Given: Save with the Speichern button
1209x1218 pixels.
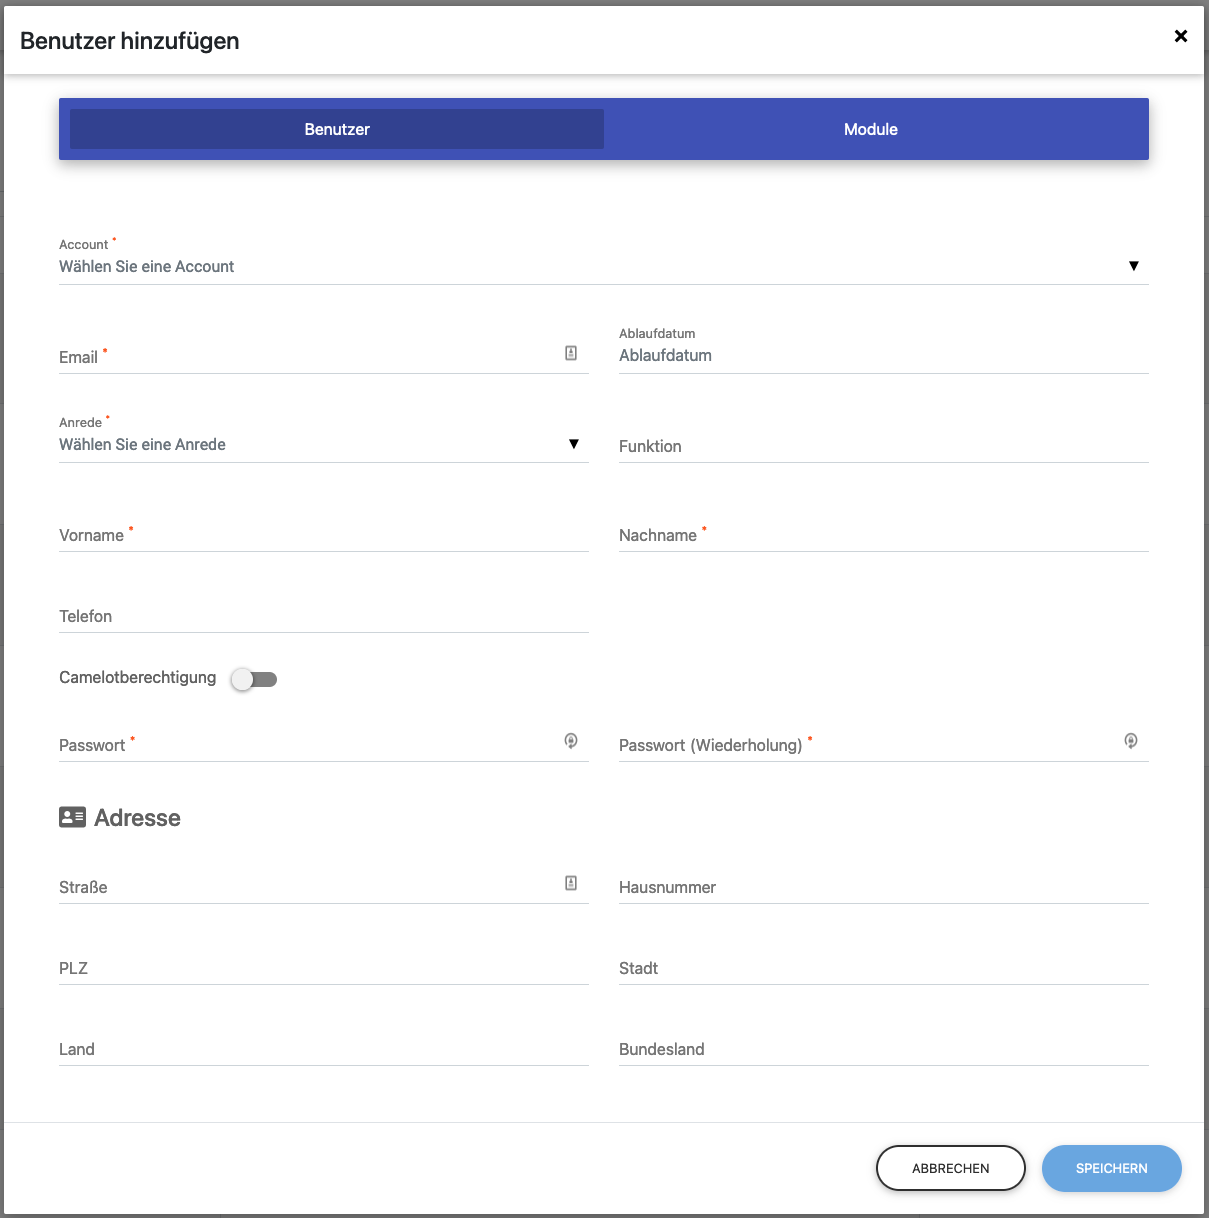Looking at the screenshot, I should pyautogui.click(x=1111, y=1168).
